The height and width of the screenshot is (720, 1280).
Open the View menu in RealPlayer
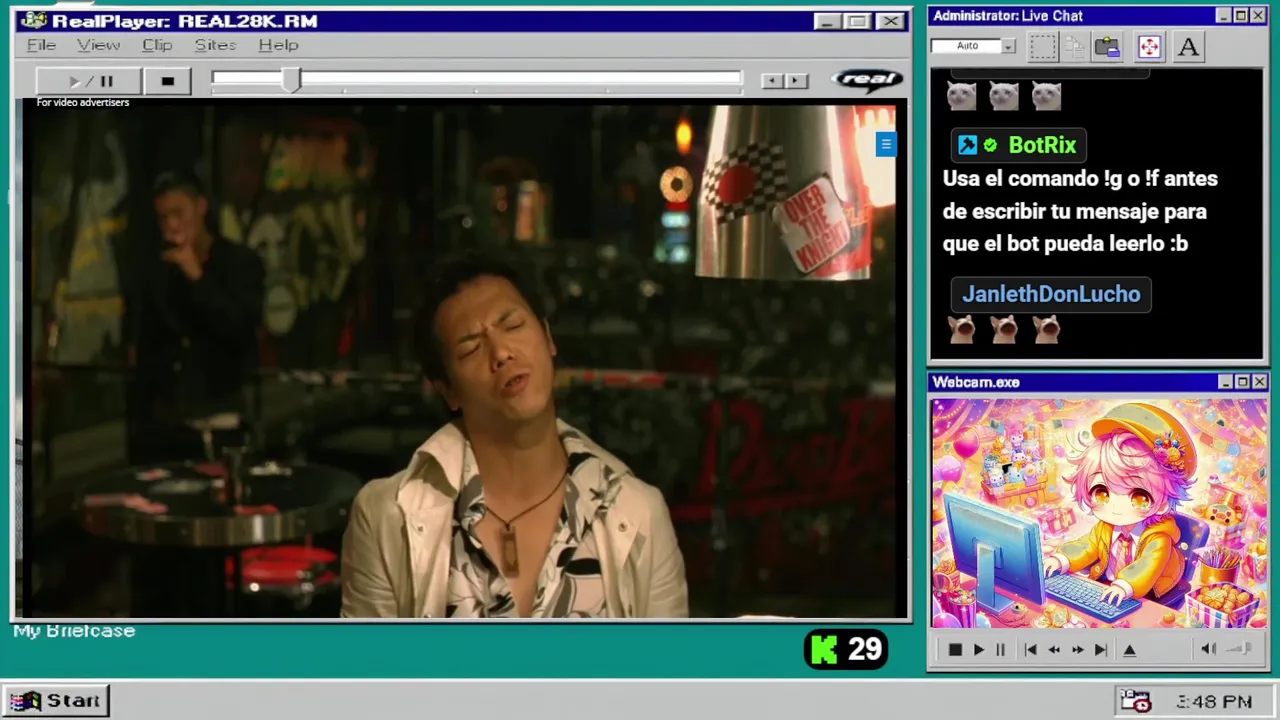click(x=98, y=45)
